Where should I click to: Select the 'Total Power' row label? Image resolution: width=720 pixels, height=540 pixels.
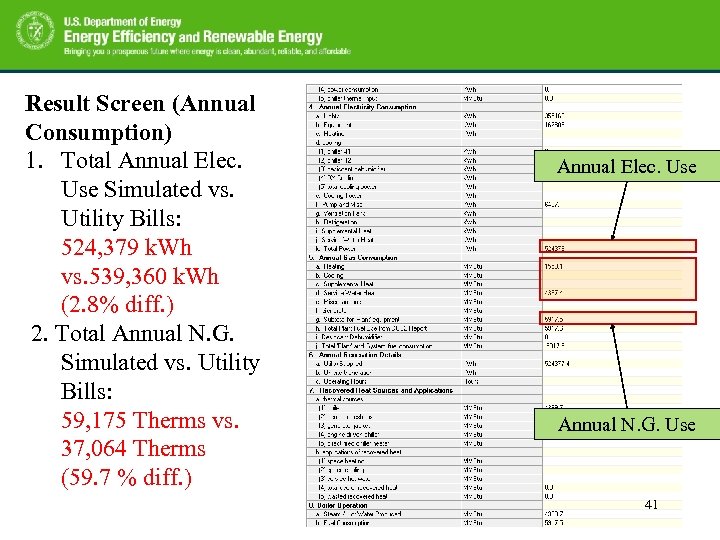tap(339, 248)
